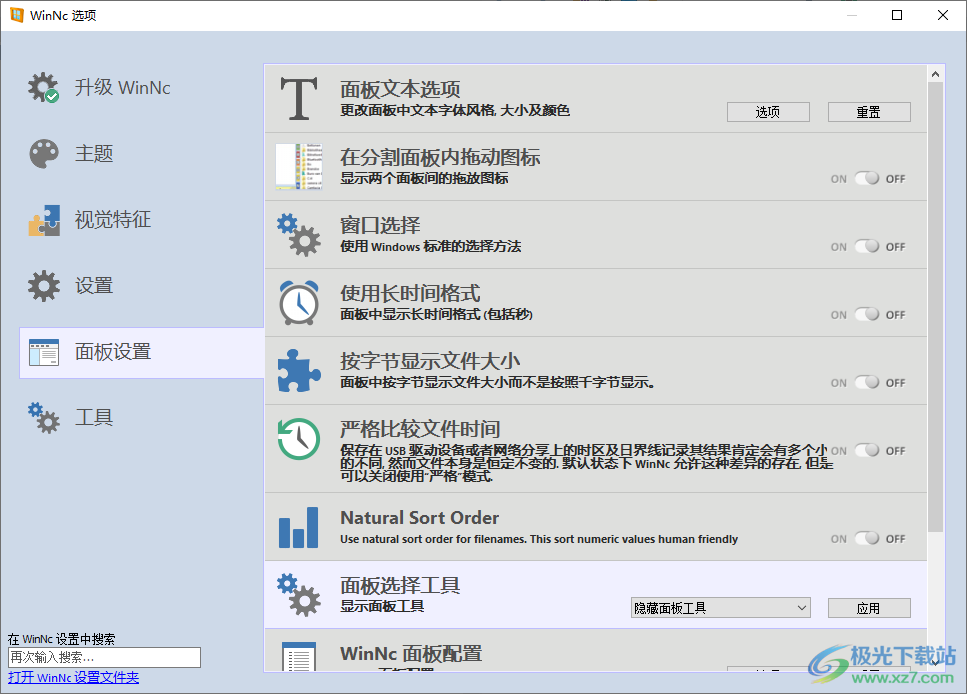Toggle the Natural Sort Order switch
Screen dimensions: 967x694
coord(867,538)
